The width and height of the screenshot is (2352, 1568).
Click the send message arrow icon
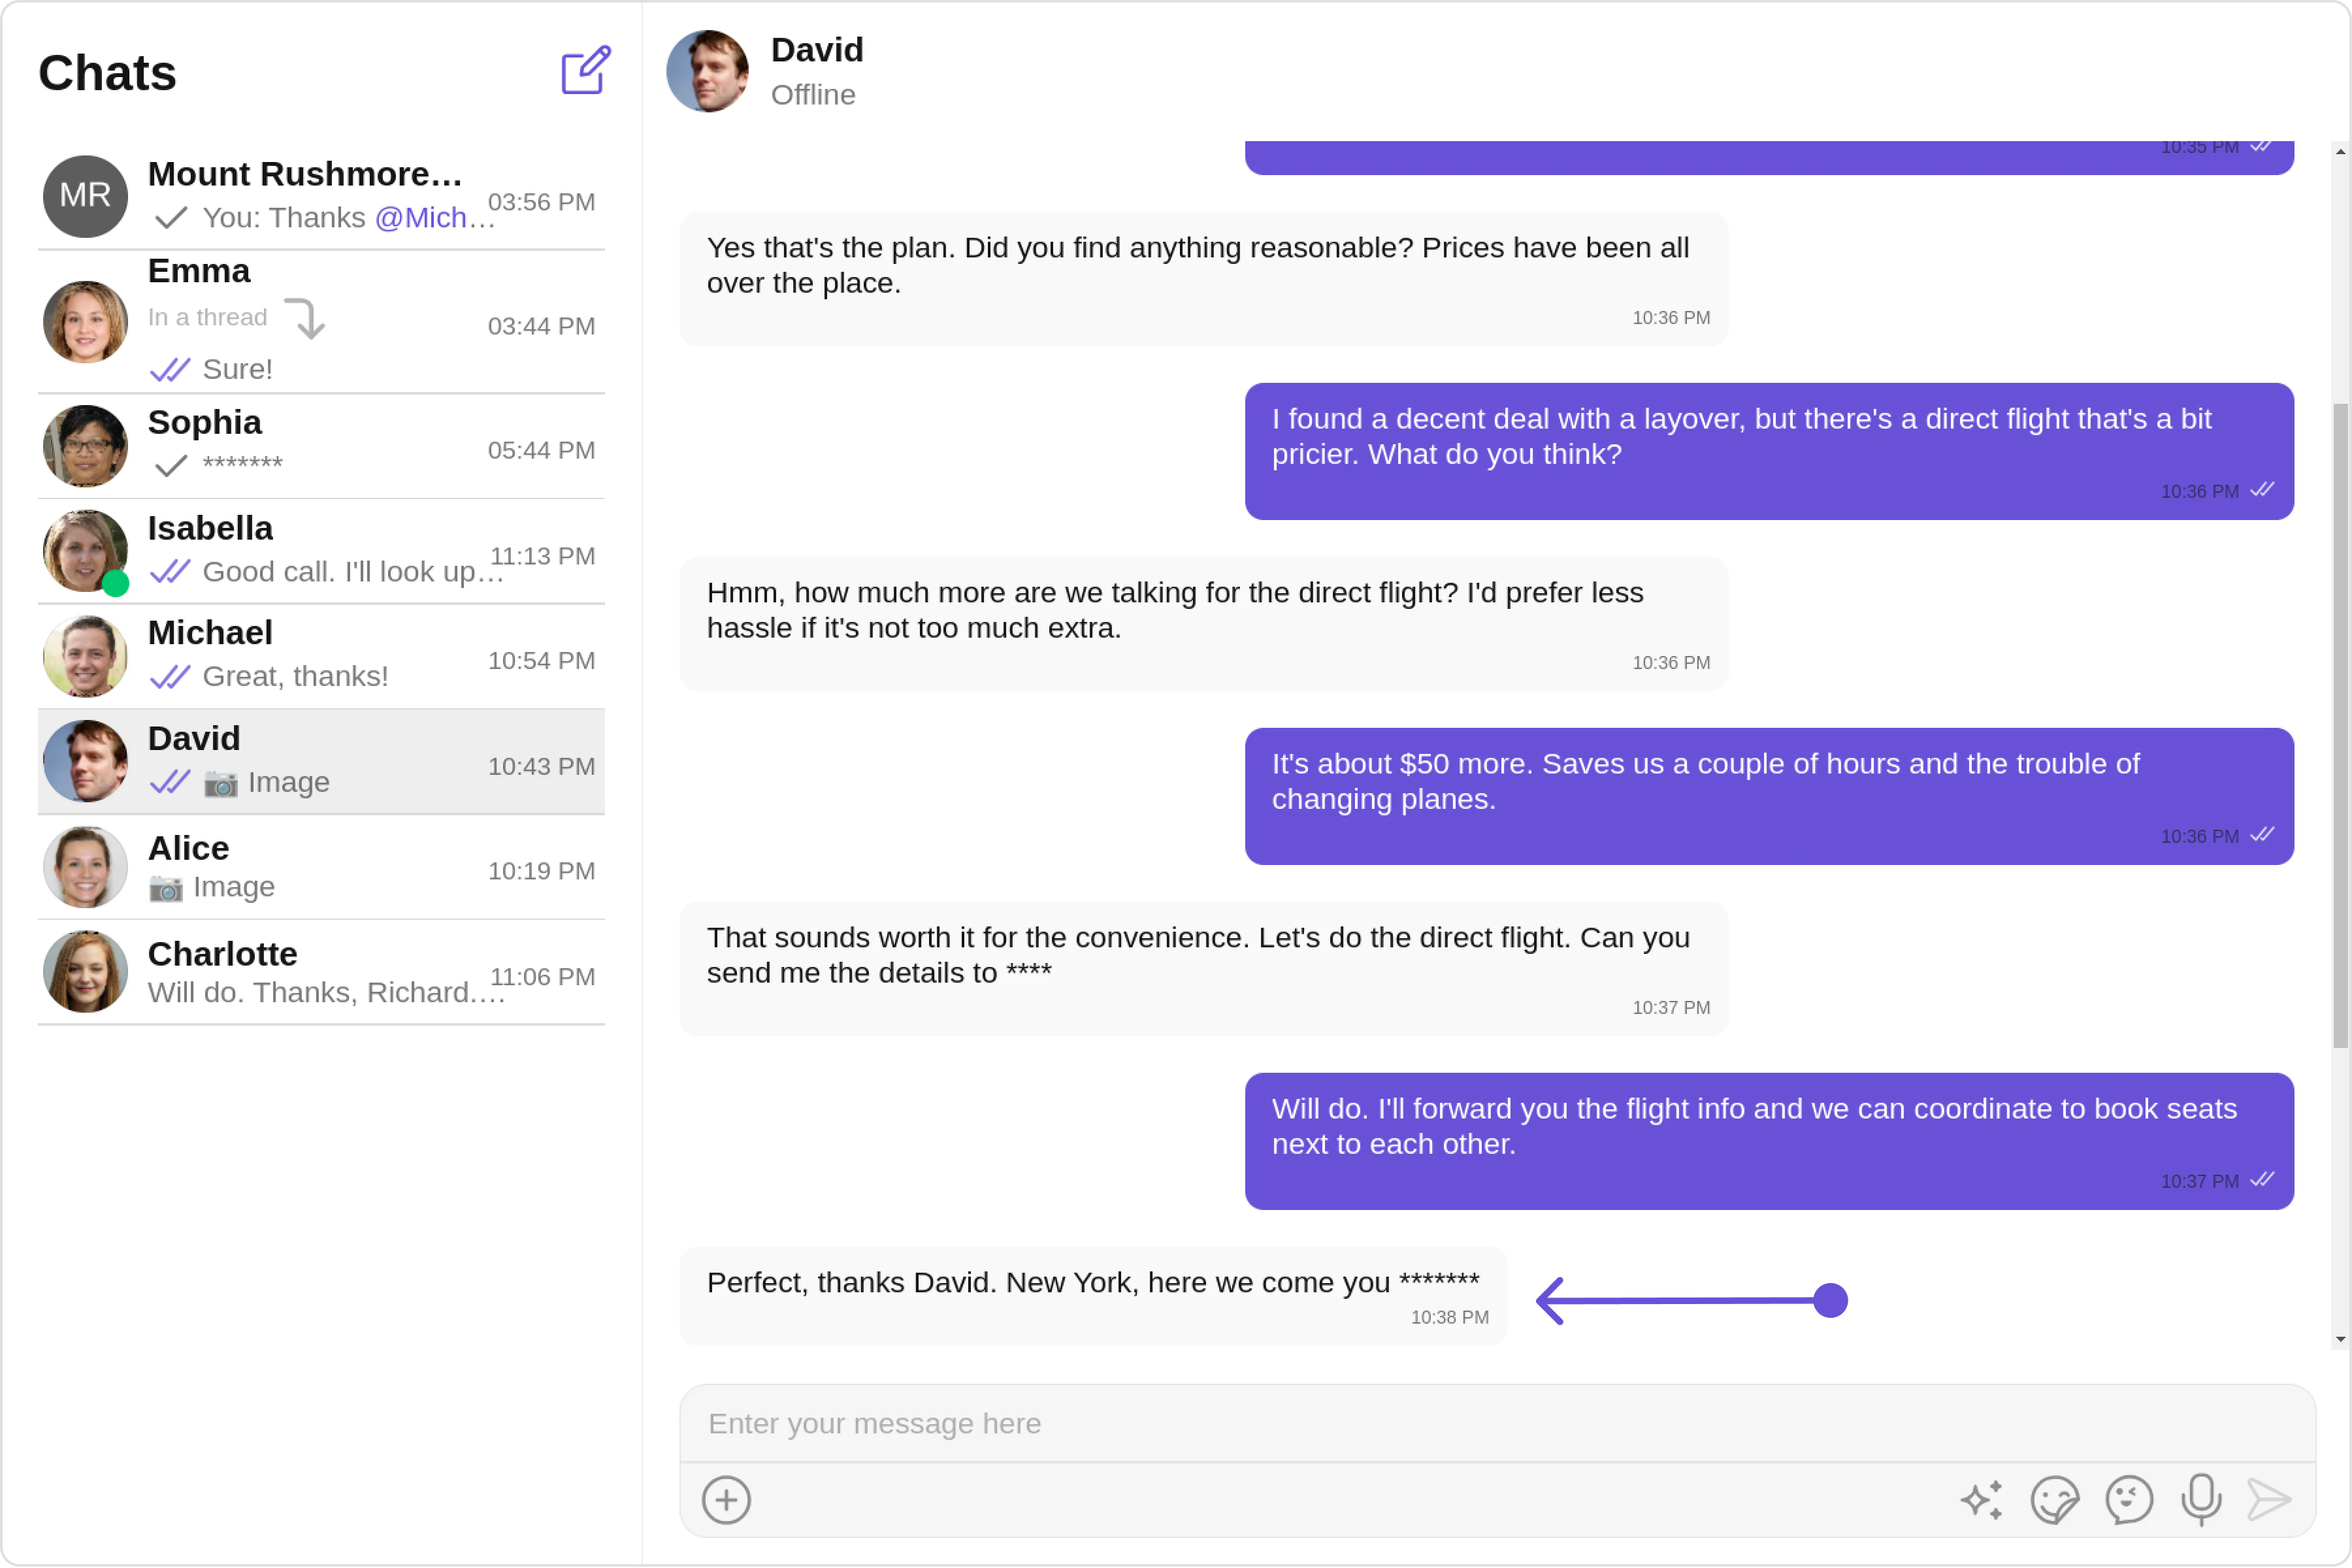[2268, 1499]
